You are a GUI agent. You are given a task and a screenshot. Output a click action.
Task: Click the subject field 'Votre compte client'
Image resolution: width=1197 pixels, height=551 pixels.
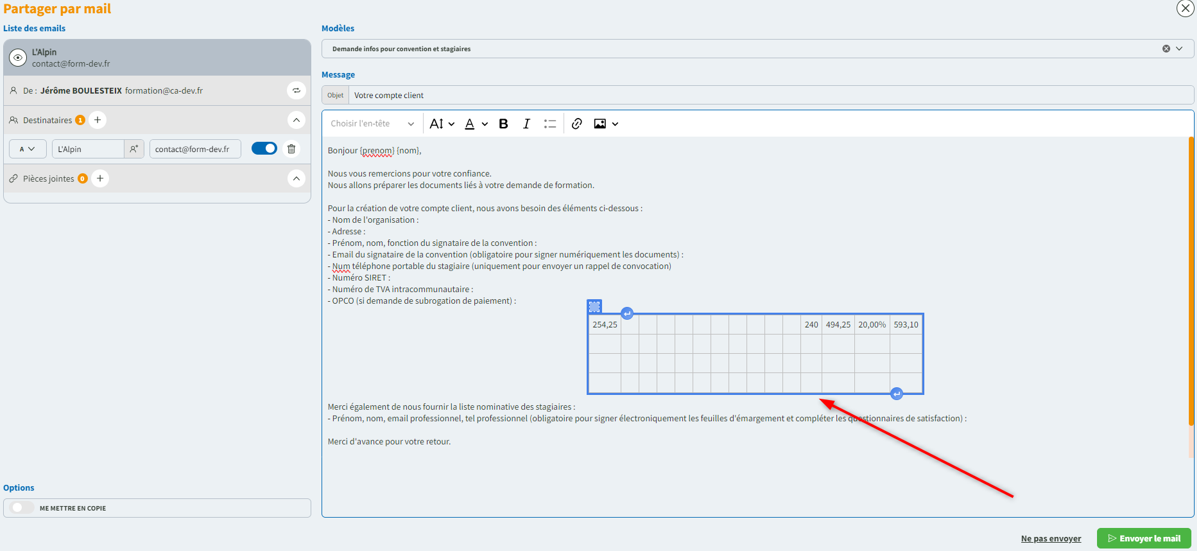coord(770,95)
